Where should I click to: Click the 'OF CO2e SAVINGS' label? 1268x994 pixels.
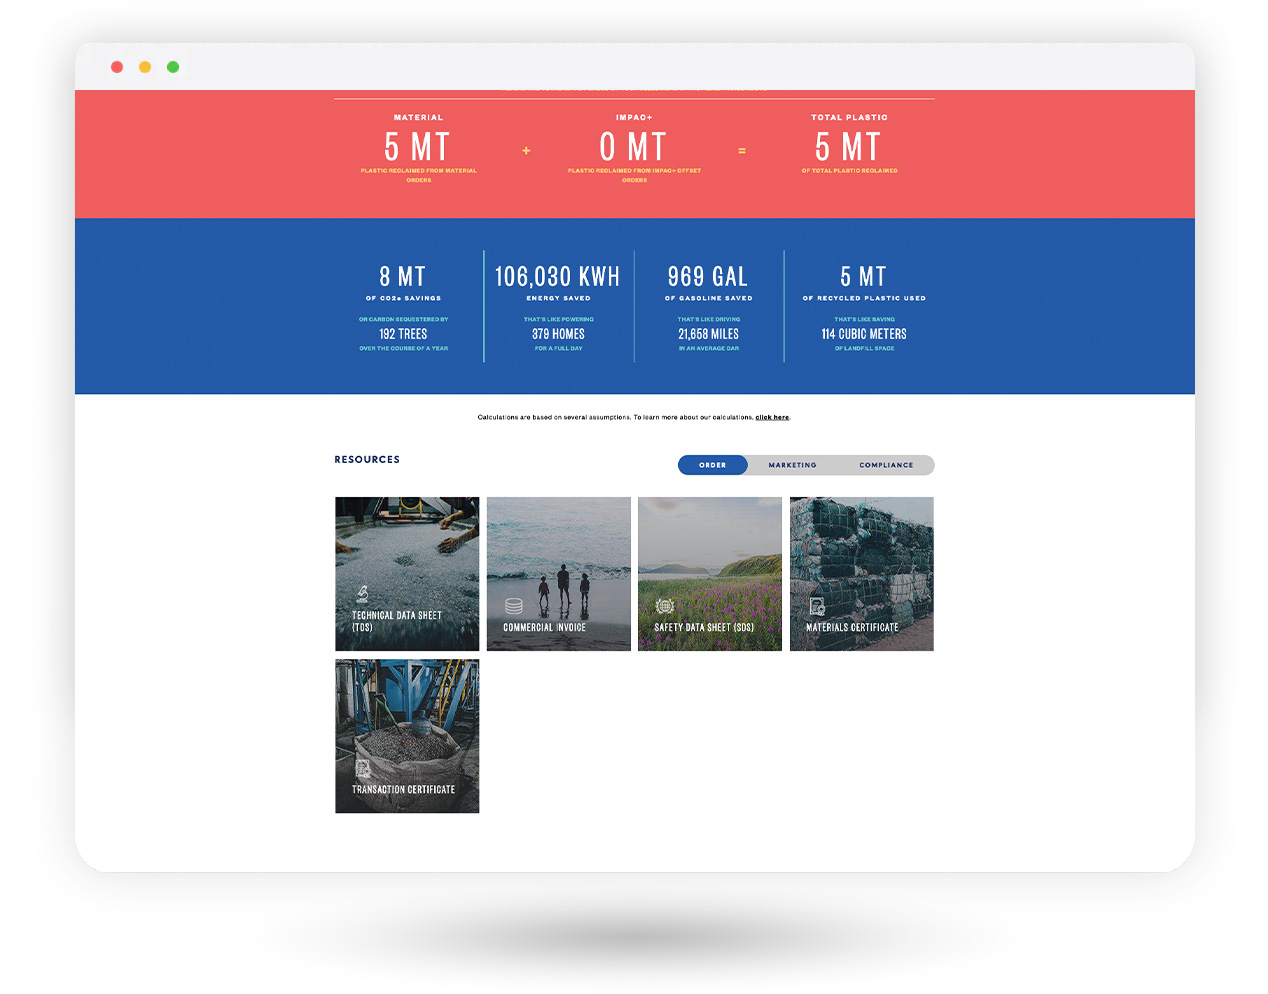pyautogui.click(x=403, y=298)
